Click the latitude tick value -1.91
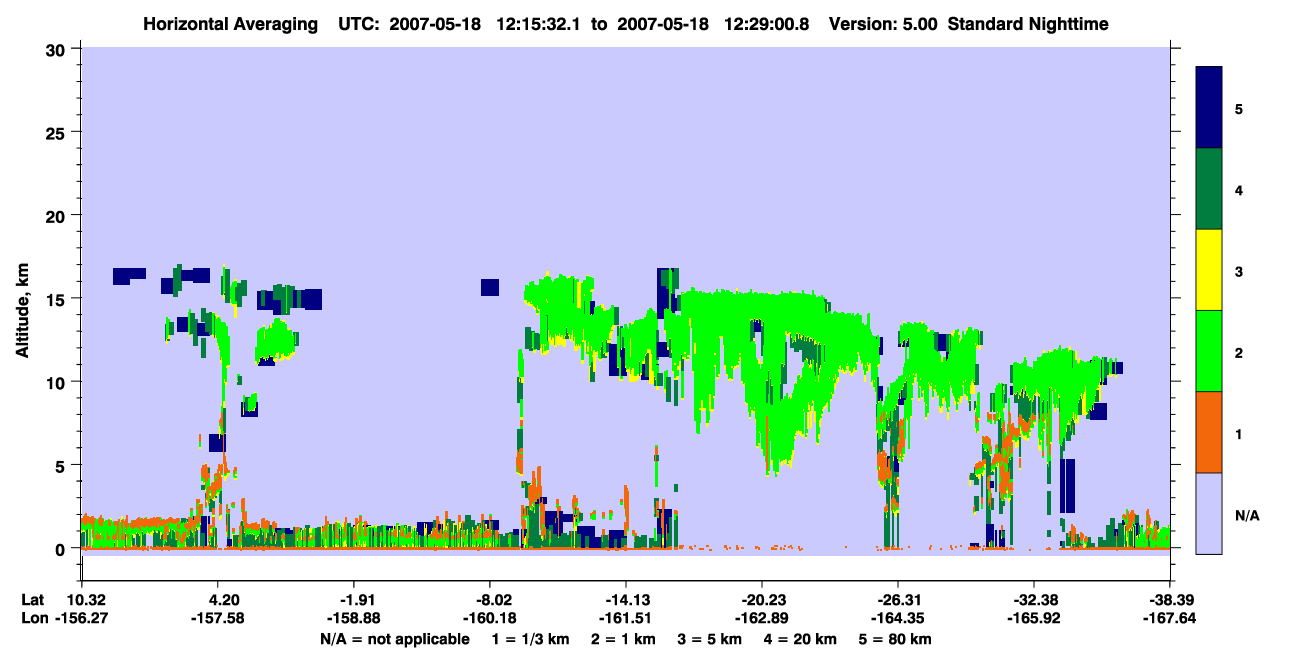The width and height of the screenshot is (1300, 667). click(354, 600)
